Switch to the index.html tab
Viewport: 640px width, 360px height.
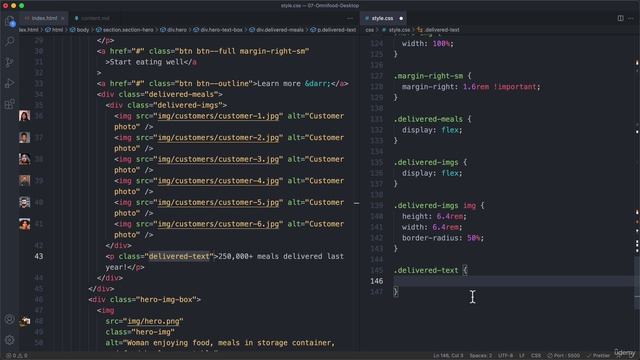44,18
